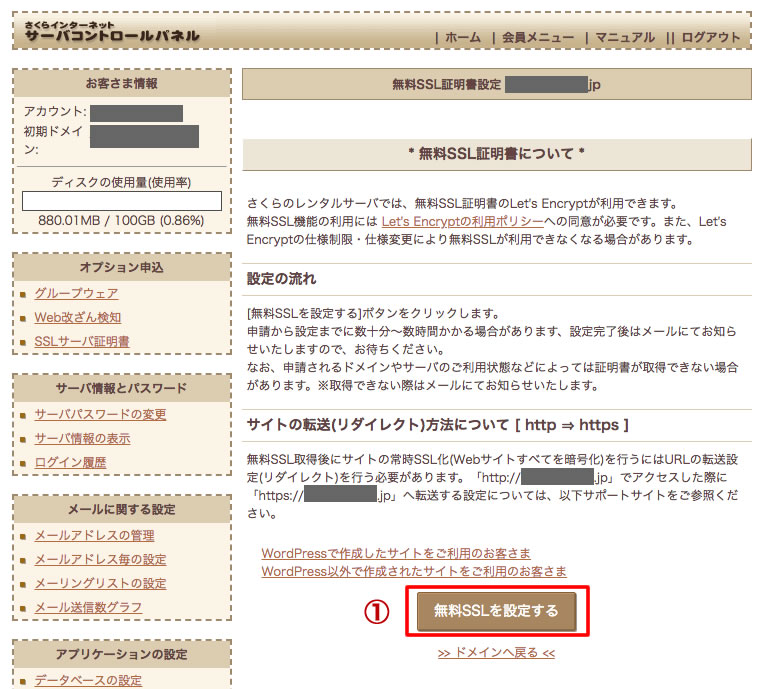Open データベースの設定 link
Viewport: 784px width, 689px height.
coord(88,680)
